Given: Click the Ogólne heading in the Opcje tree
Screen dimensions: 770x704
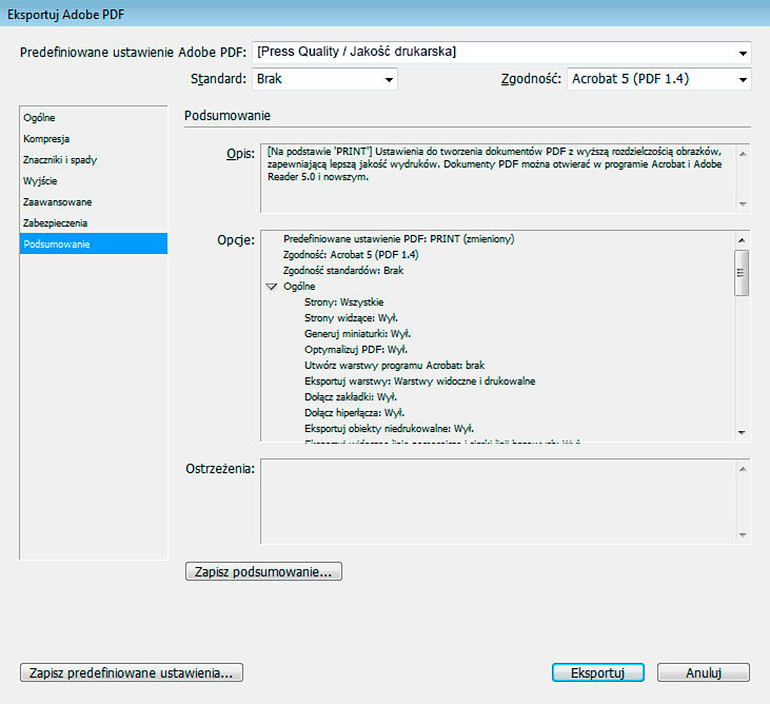Looking at the screenshot, I should click(299, 286).
